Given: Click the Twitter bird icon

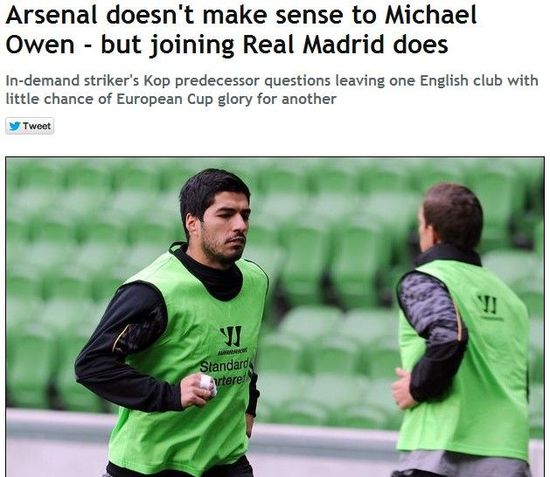Looking at the screenshot, I should [x=14, y=126].
